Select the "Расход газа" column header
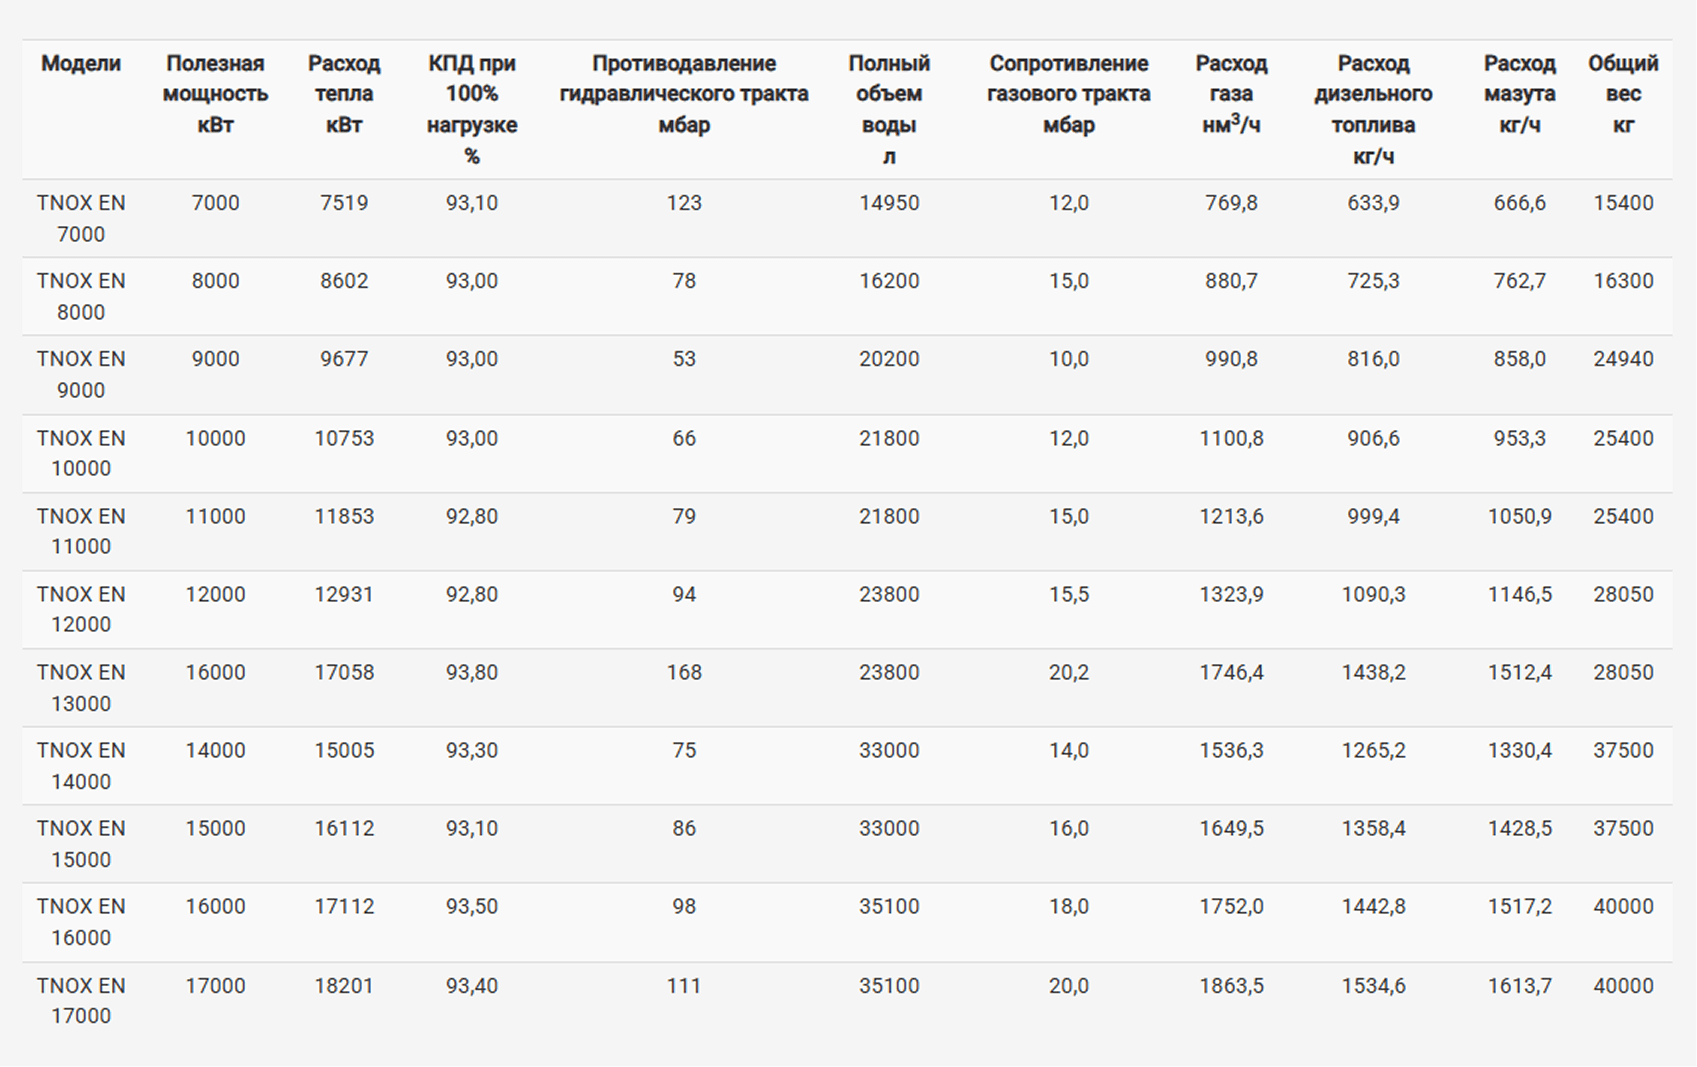This screenshot has width=1697, height=1067. click(1231, 94)
